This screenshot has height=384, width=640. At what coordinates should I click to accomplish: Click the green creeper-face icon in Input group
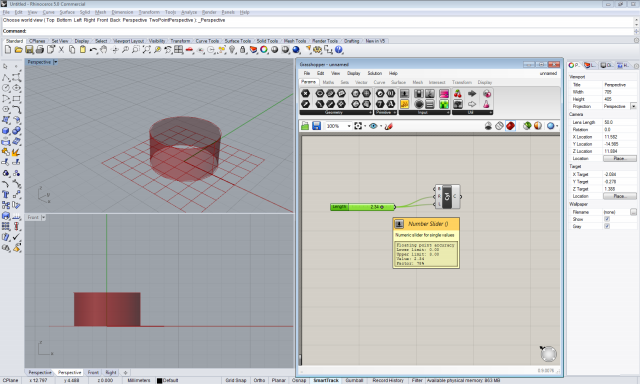tap(444, 104)
